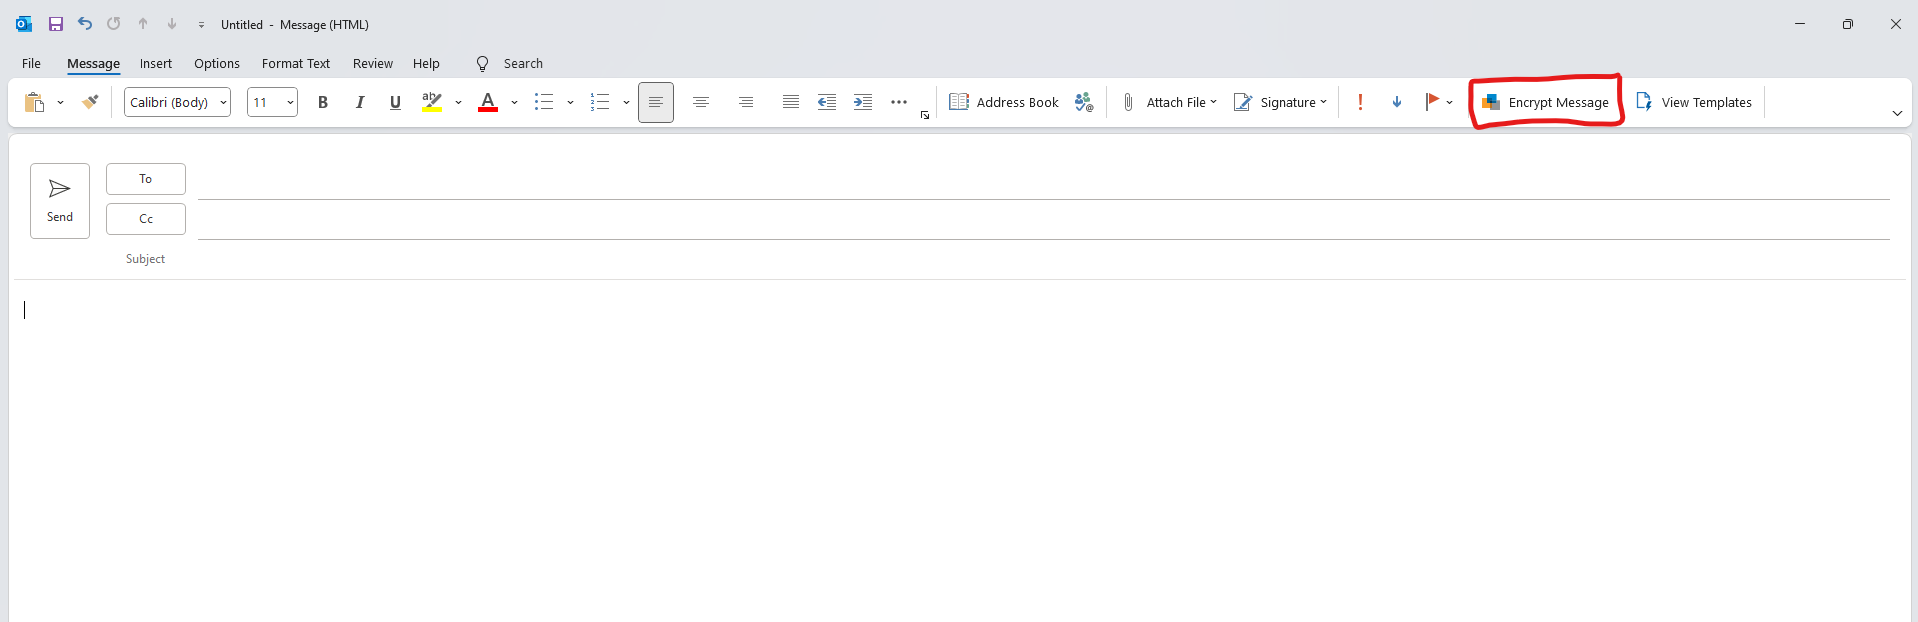Decrease paragraph indent

click(x=827, y=102)
